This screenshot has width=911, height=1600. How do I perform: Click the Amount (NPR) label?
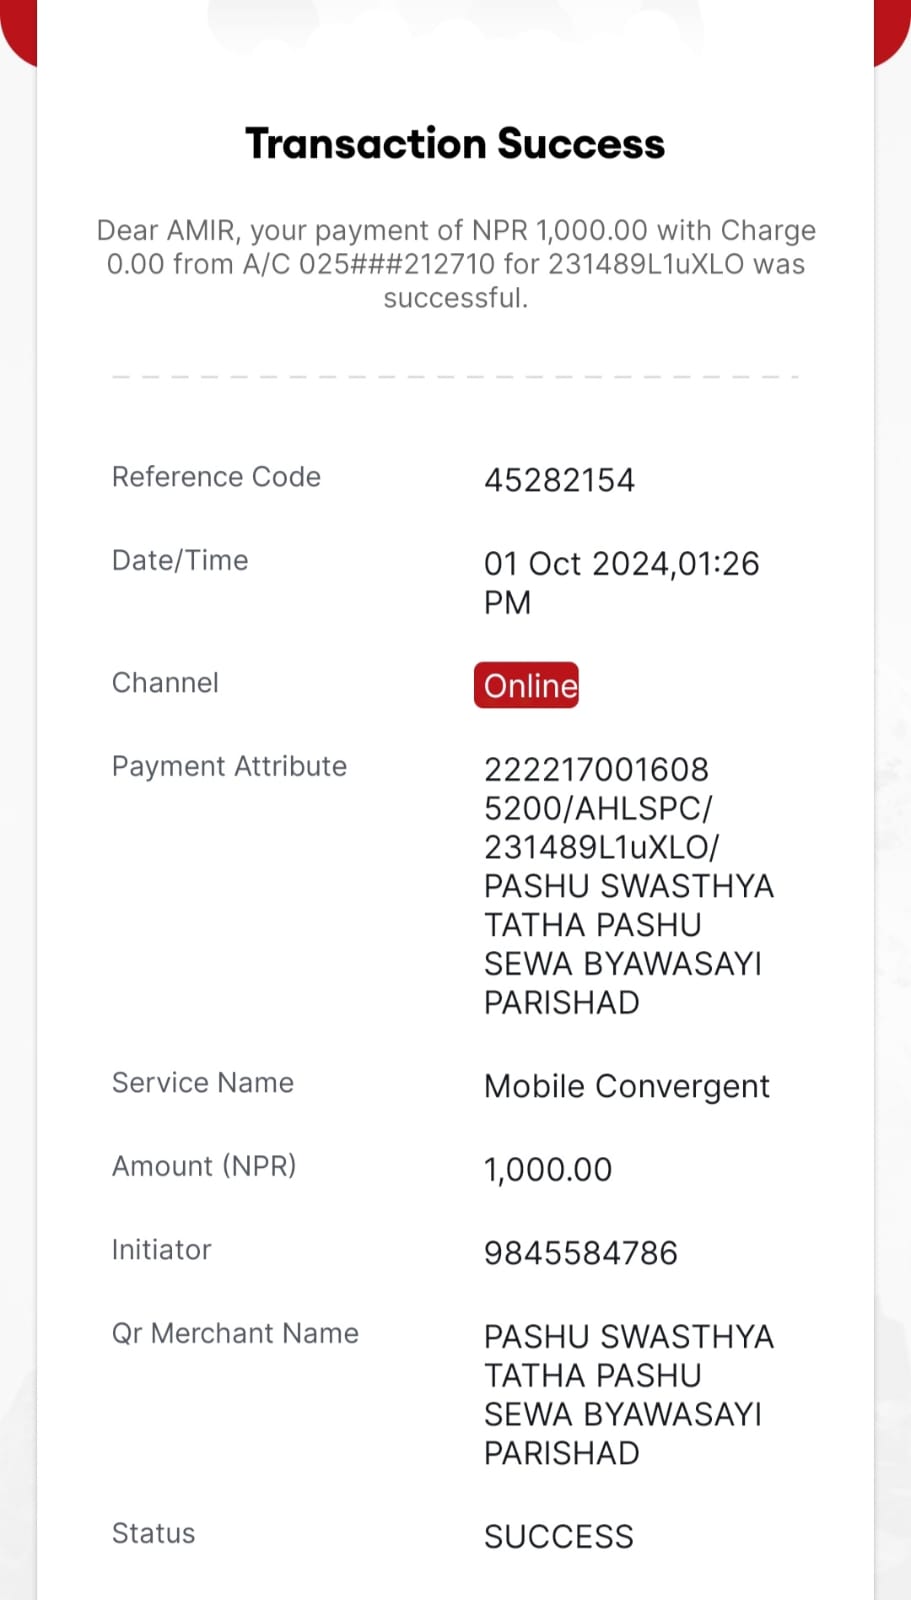[x=204, y=1166]
